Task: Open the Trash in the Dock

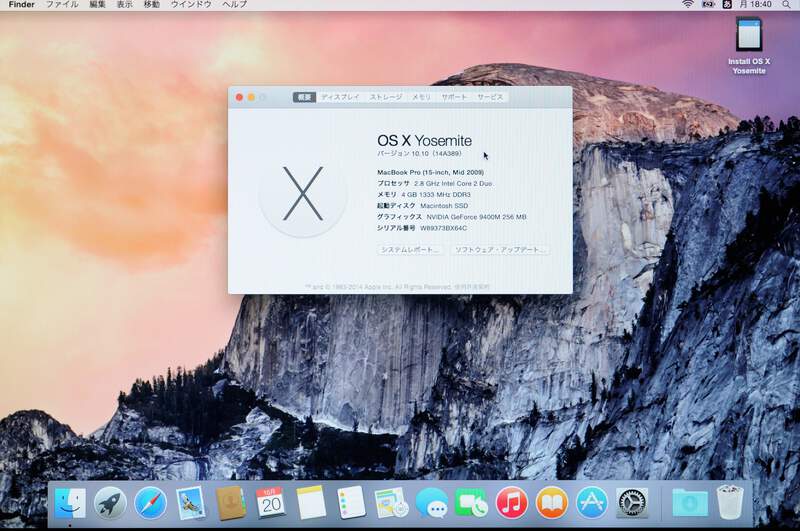Action: click(730, 503)
